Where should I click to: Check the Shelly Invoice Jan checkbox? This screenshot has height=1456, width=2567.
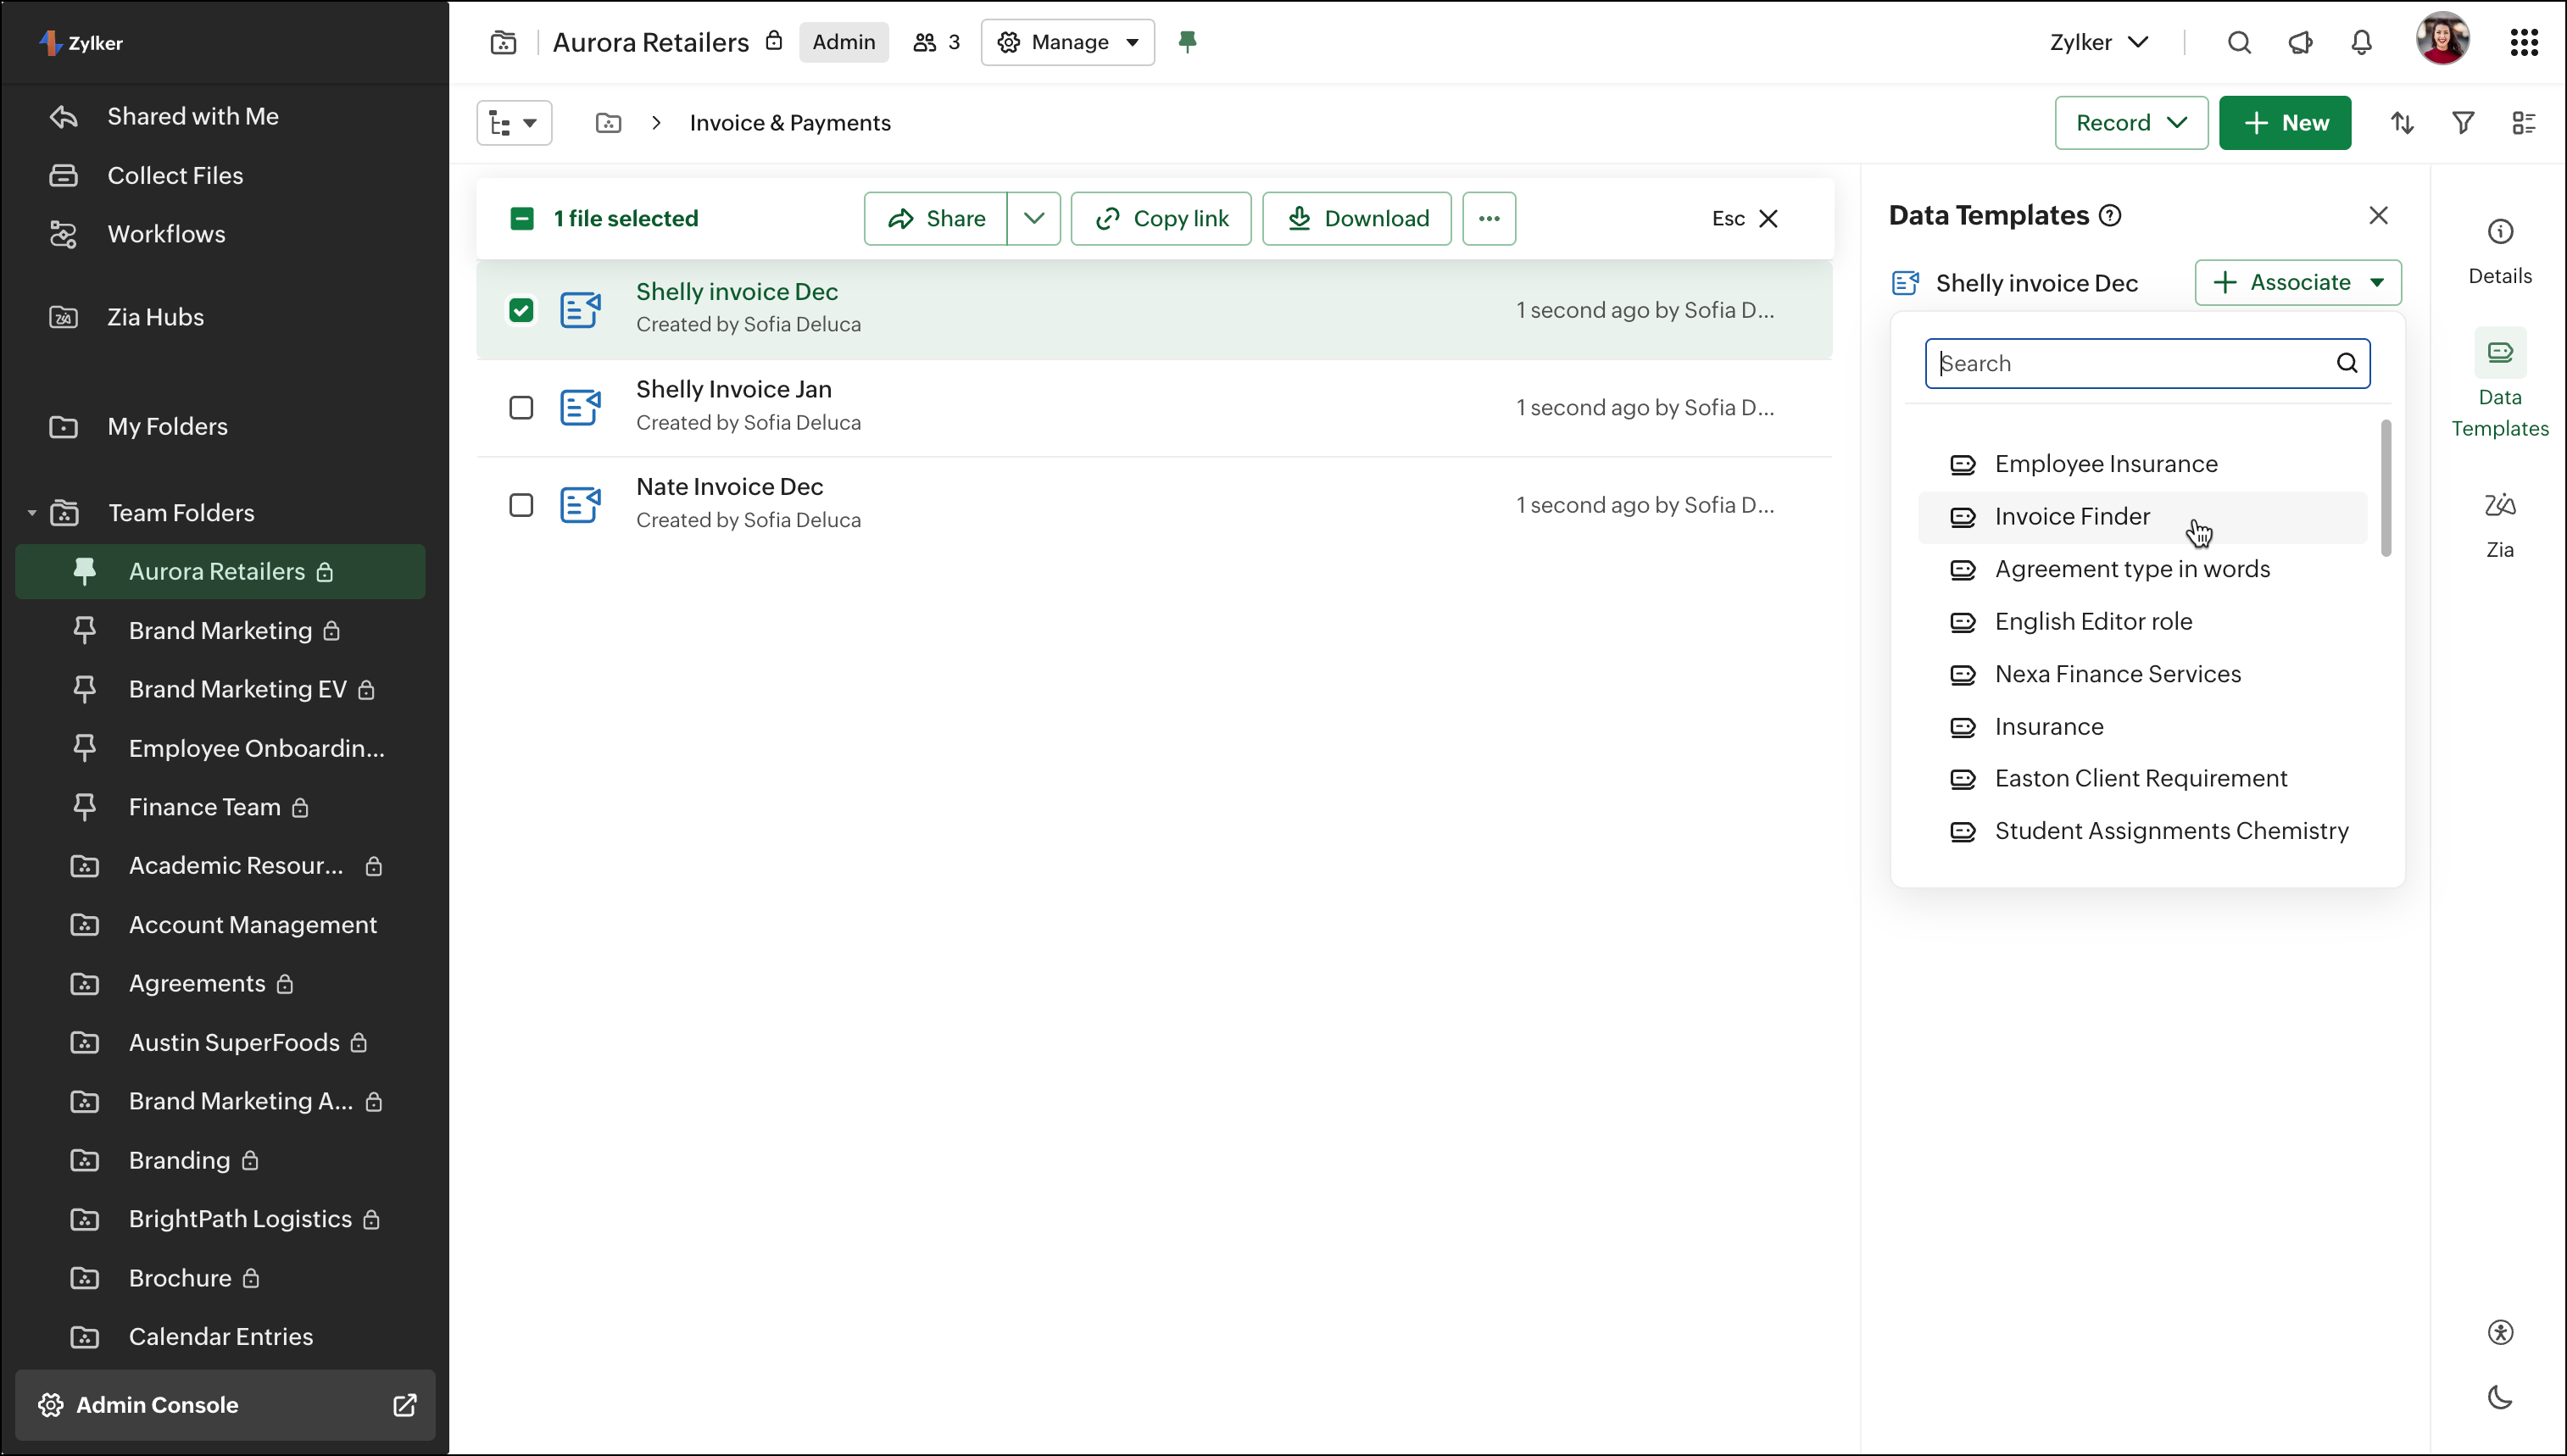pos(521,408)
